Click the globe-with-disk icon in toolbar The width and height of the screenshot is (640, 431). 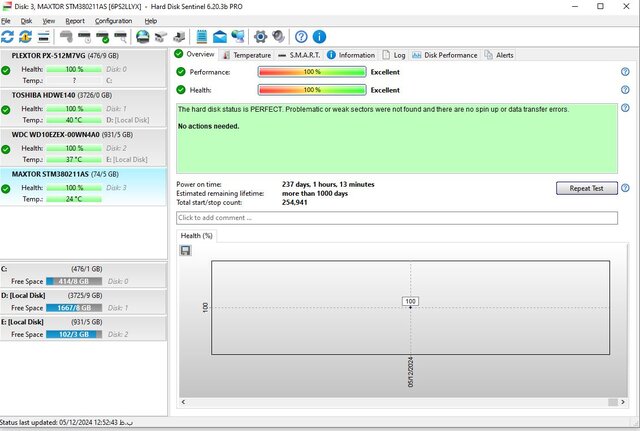(143, 37)
